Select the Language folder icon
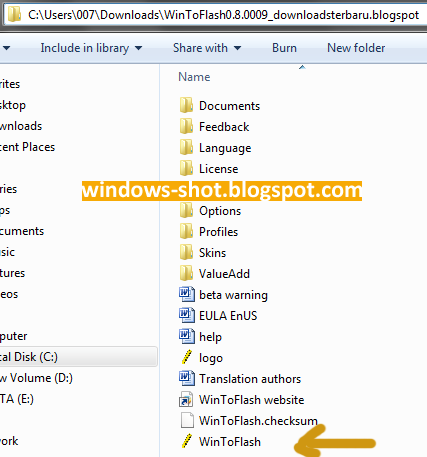Viewport: 427px width, 457px height. pyautogui.click(x=186, y=147)
